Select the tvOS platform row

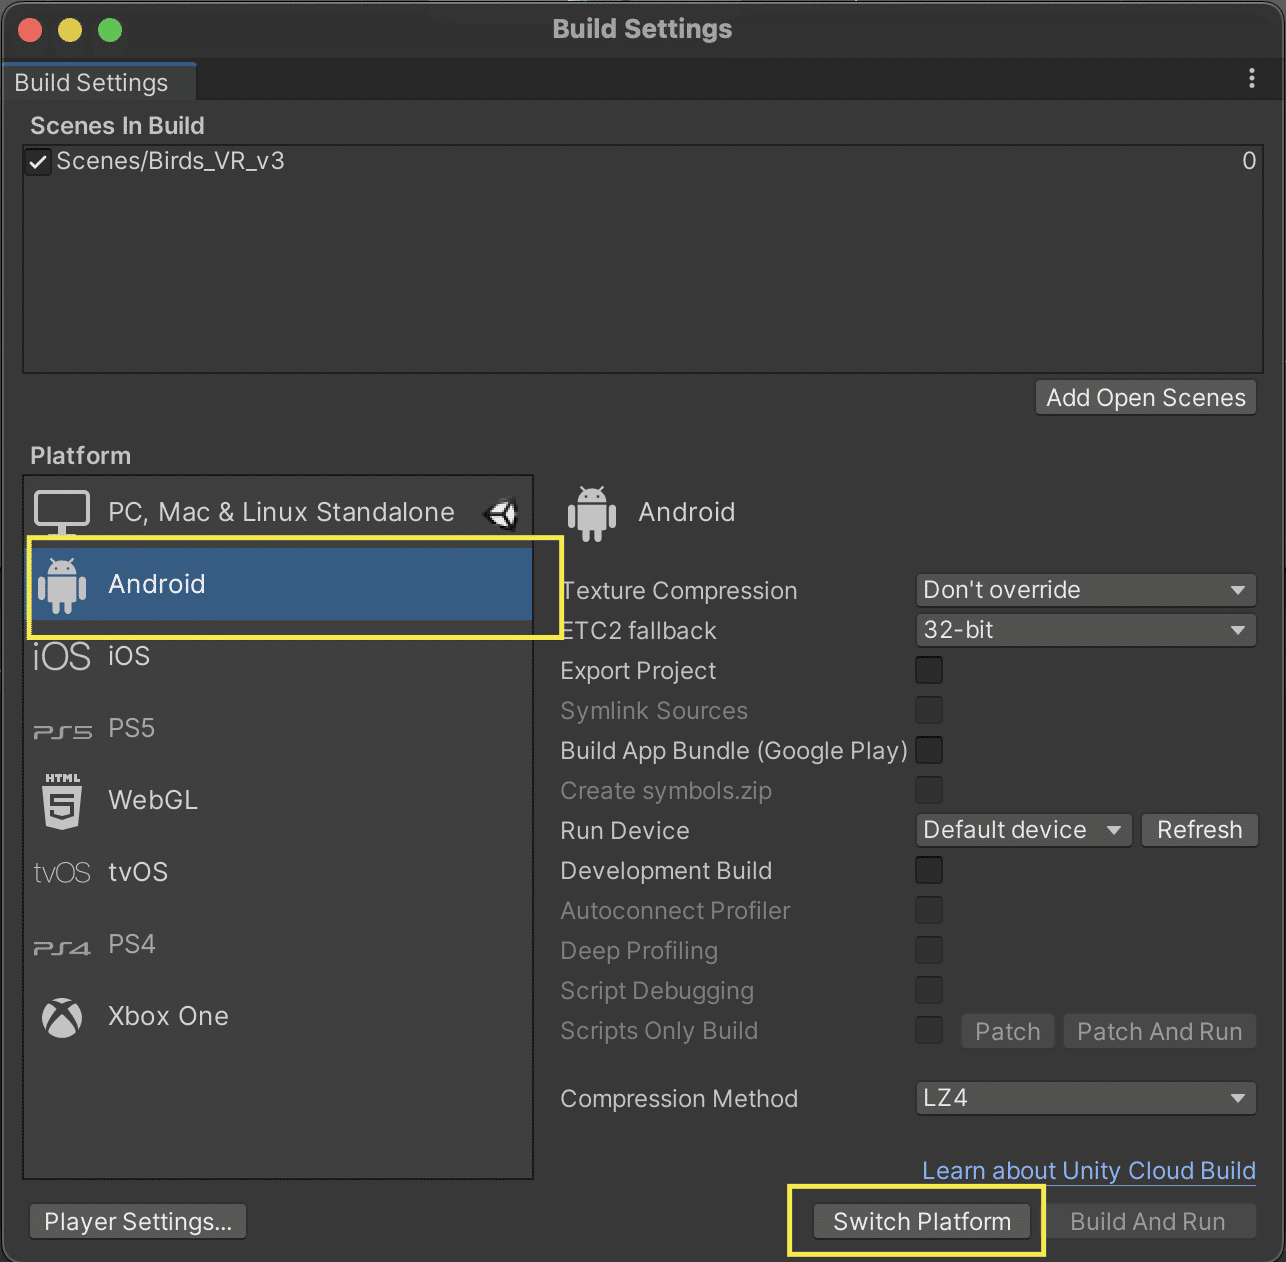[278, 872]
